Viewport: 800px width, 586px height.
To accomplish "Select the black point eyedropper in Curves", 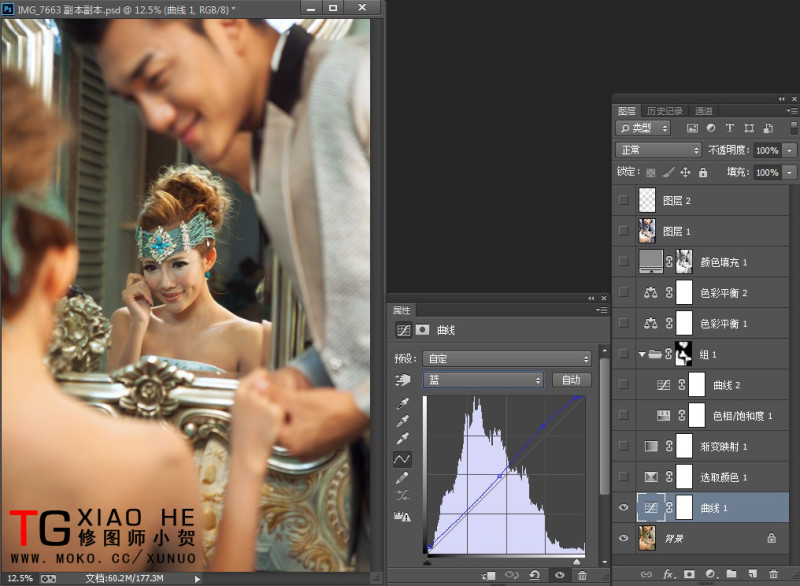I will pyautogui.click(x=403, y=404).
